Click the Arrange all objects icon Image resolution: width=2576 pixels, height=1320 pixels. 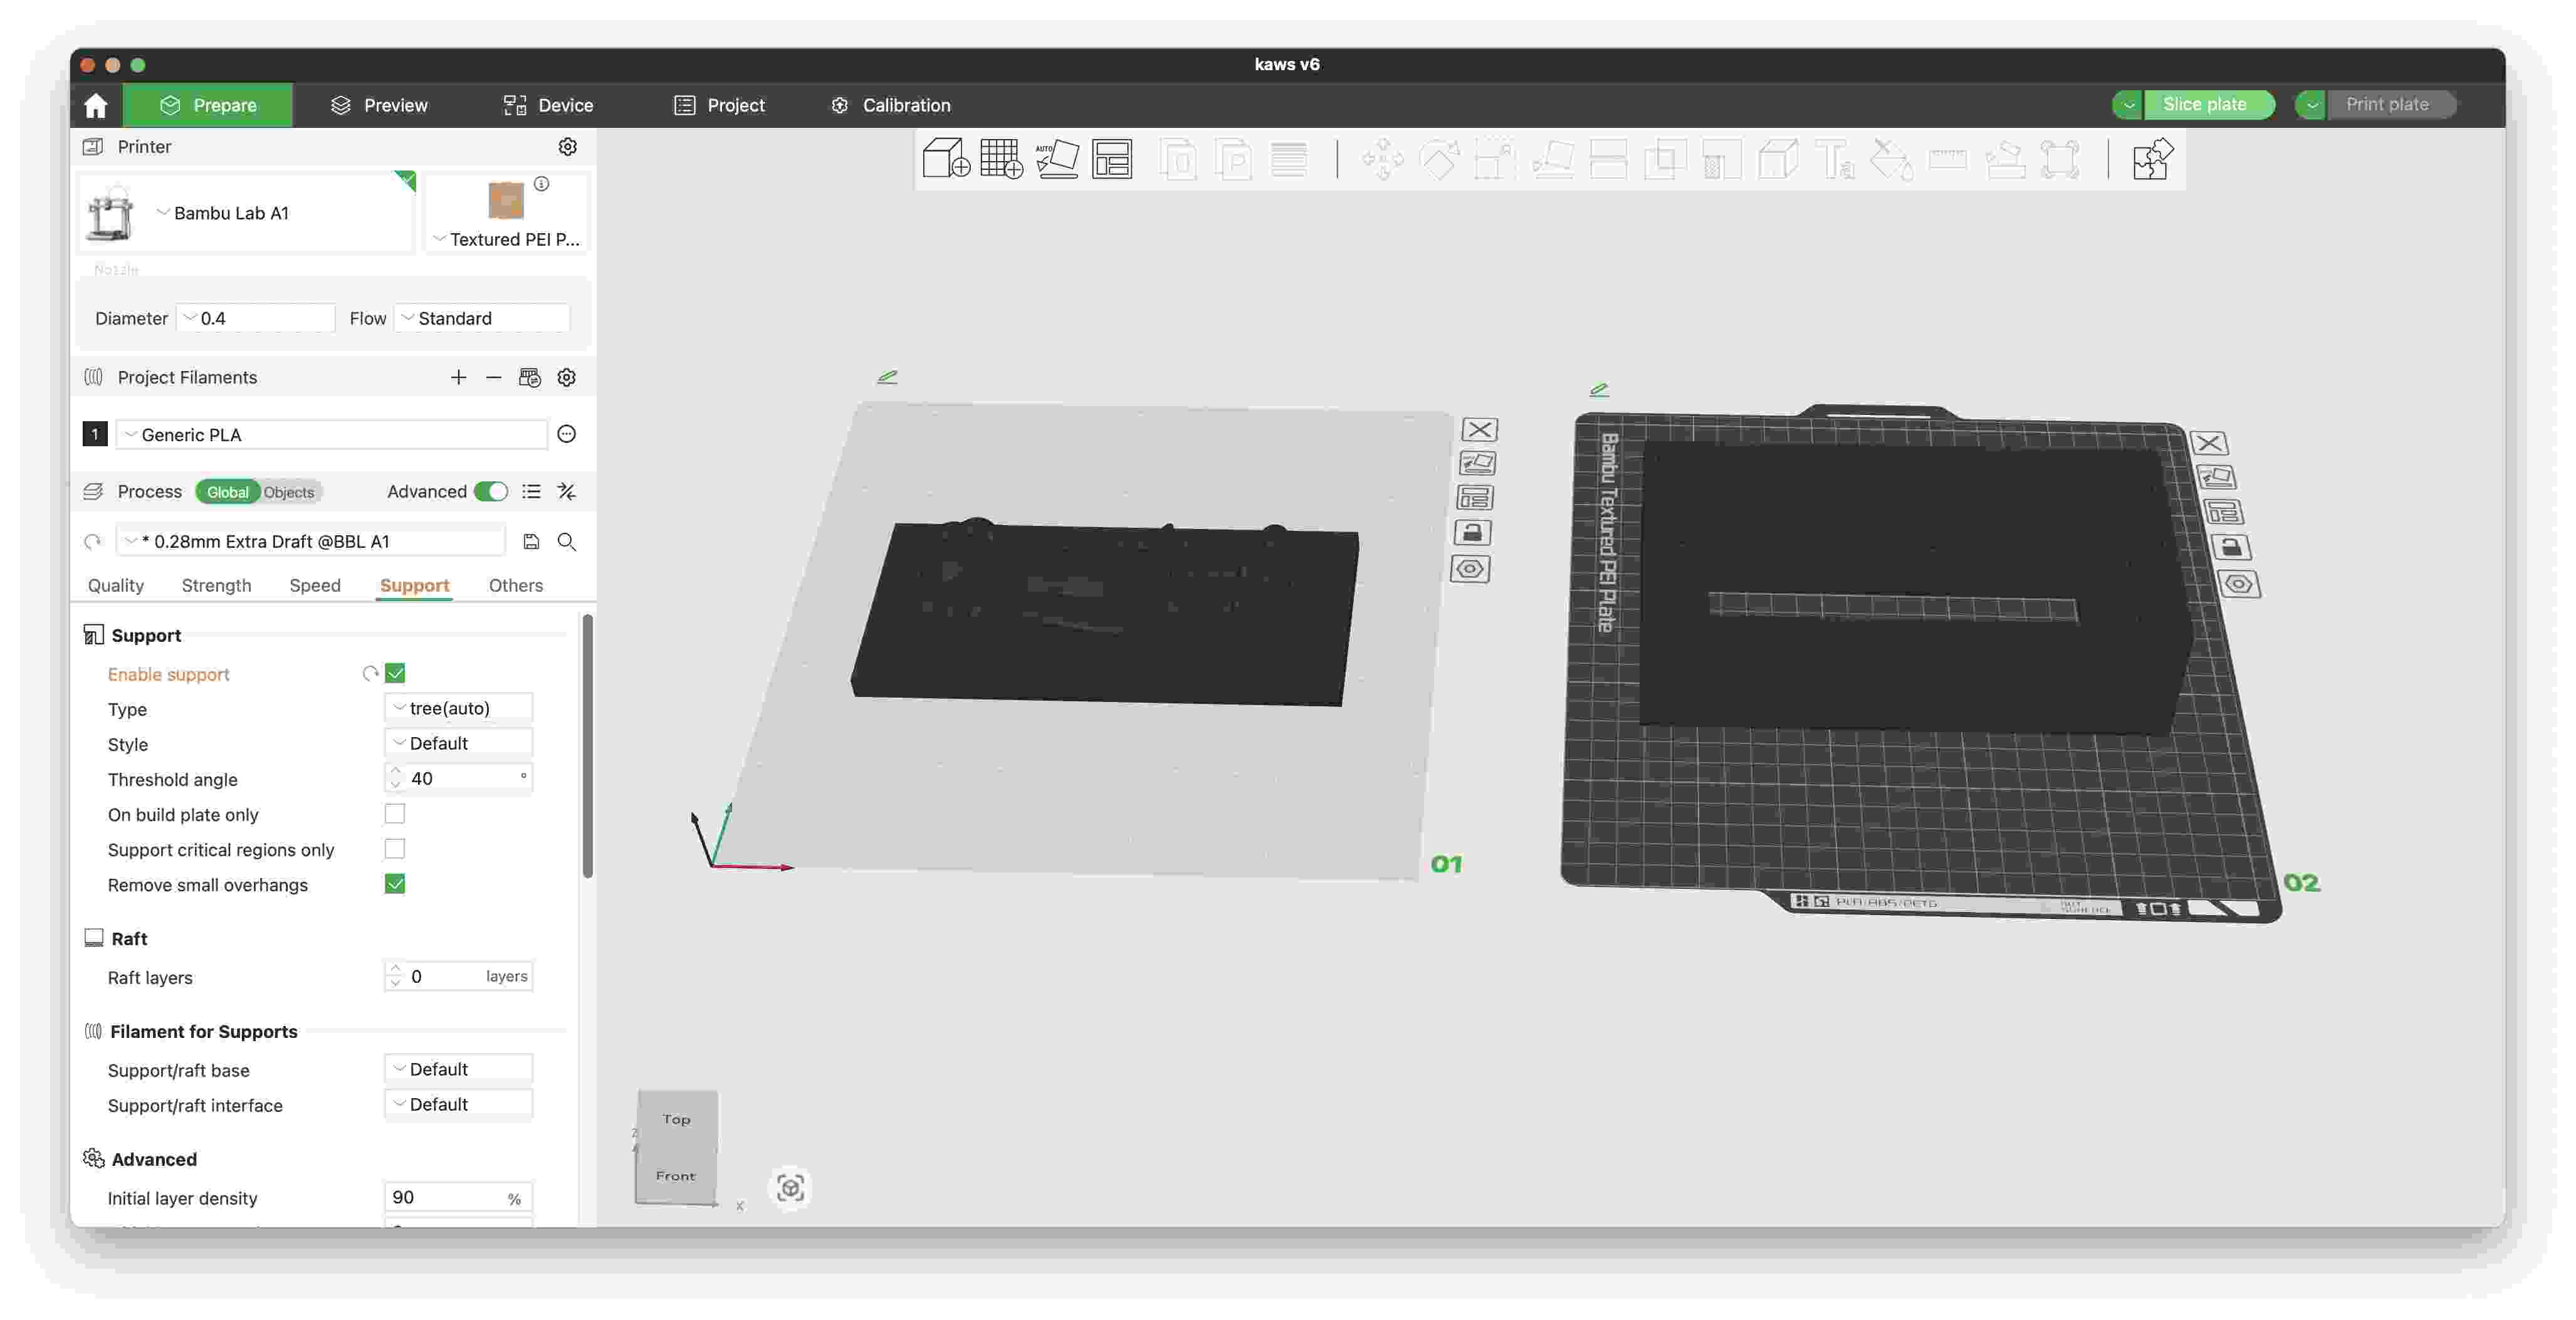point(1112,159)
